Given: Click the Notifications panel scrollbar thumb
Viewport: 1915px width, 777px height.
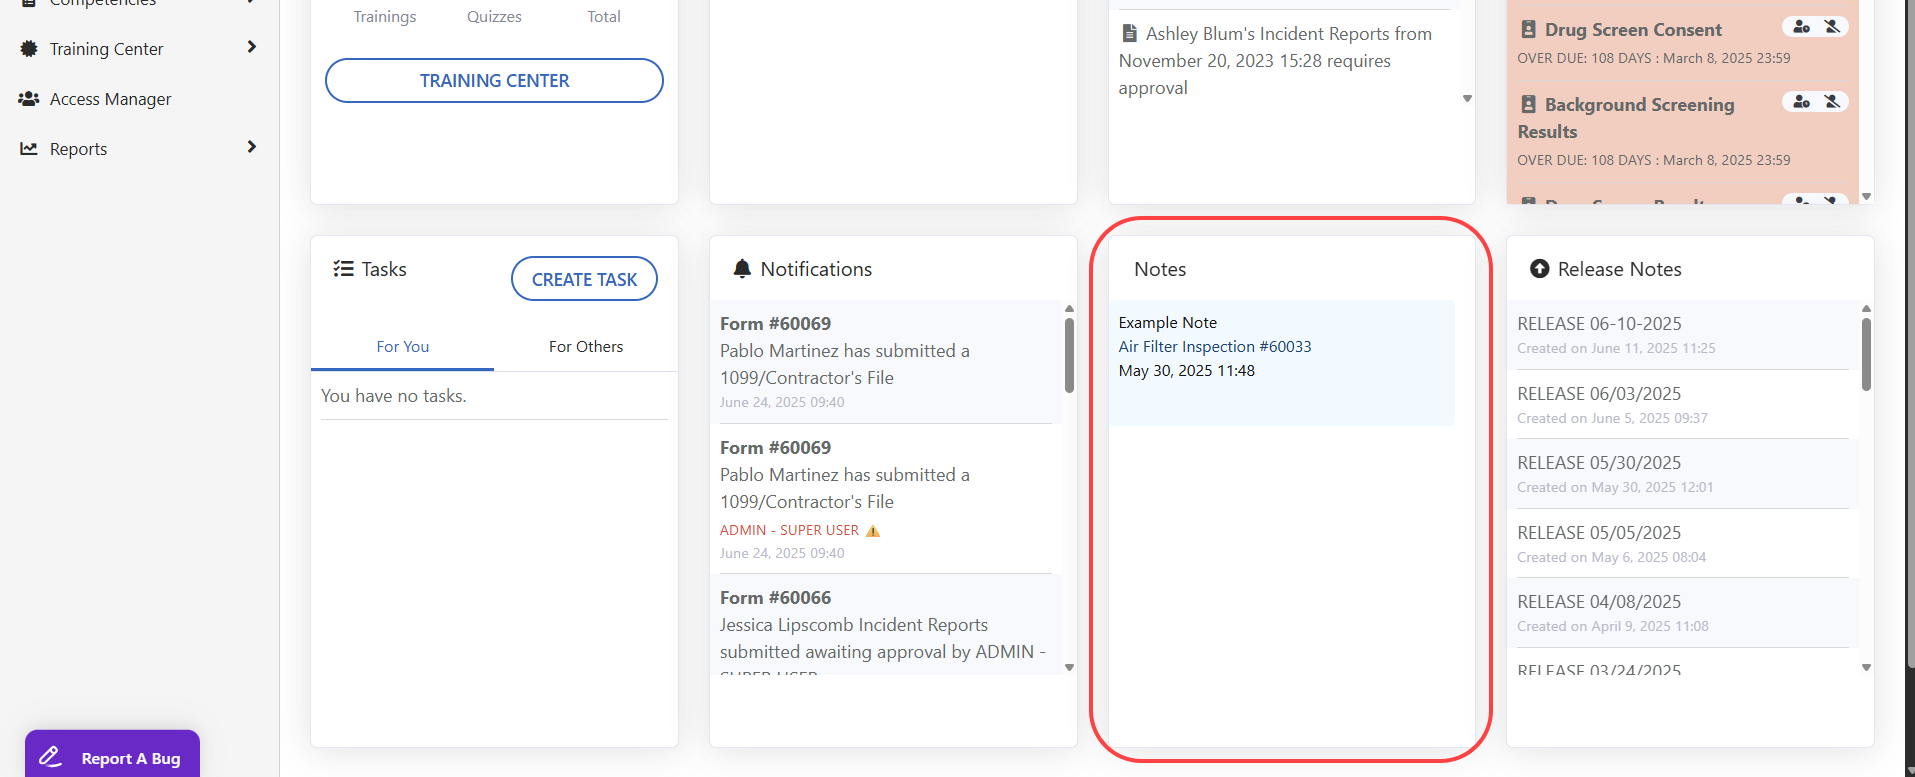Looking at the screenshot, I should [x=1069, y=355].
